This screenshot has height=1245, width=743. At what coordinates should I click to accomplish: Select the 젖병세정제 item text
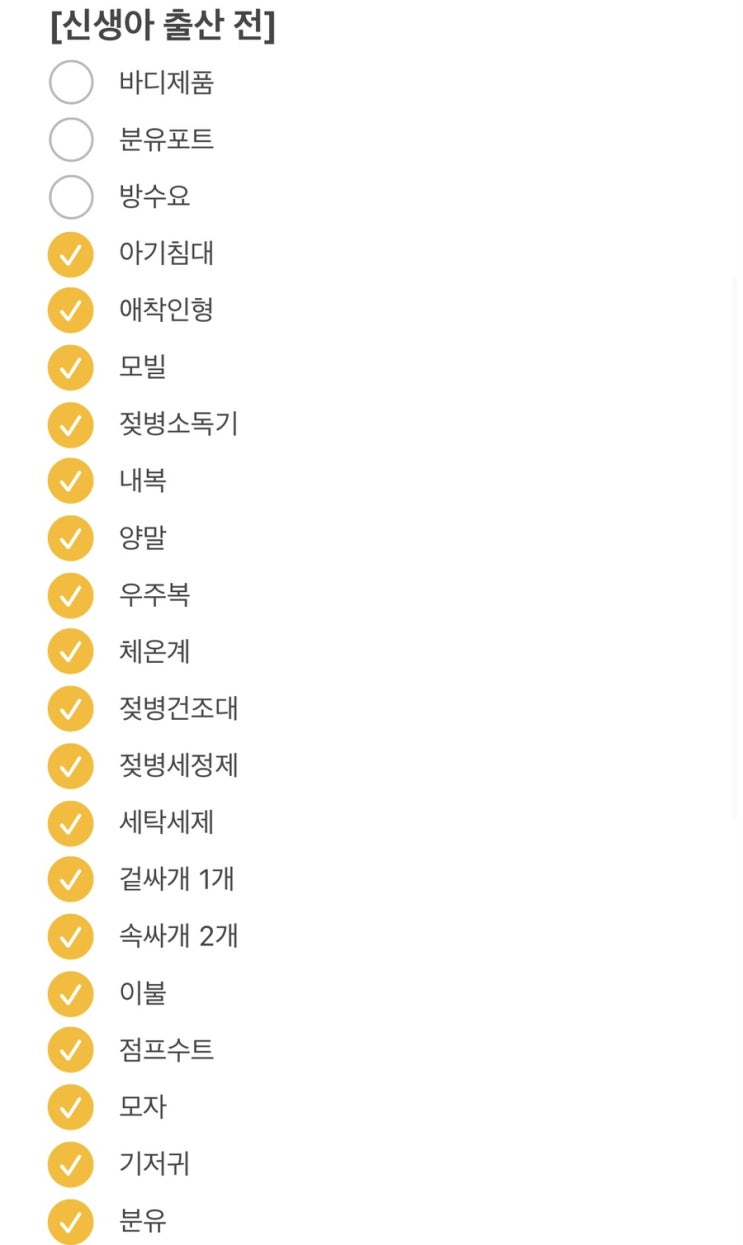click(178, 766)
